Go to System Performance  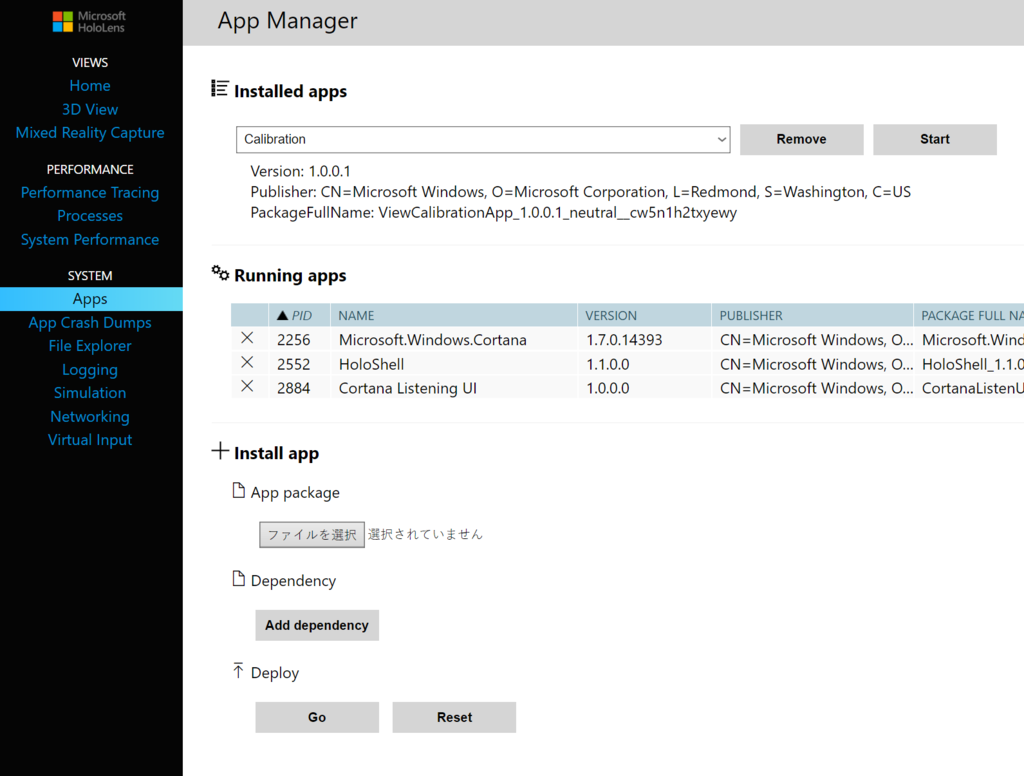point(90,240)
